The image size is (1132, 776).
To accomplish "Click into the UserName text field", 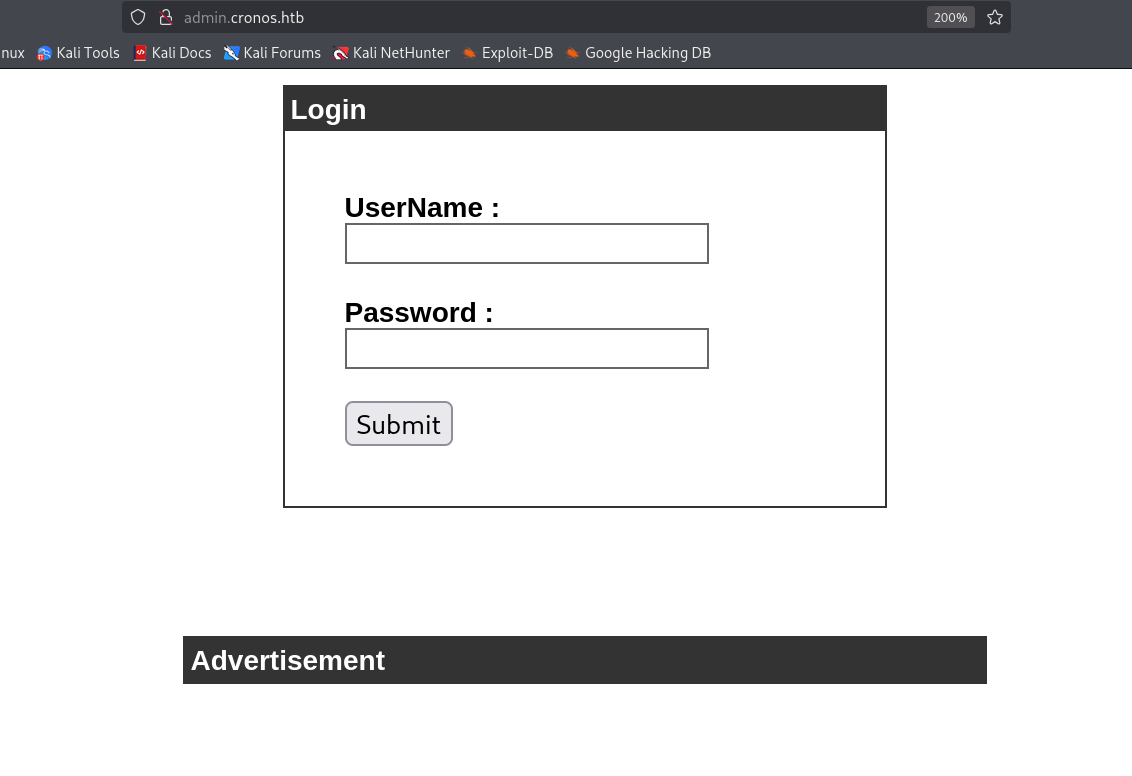I will tap(526, 244).
